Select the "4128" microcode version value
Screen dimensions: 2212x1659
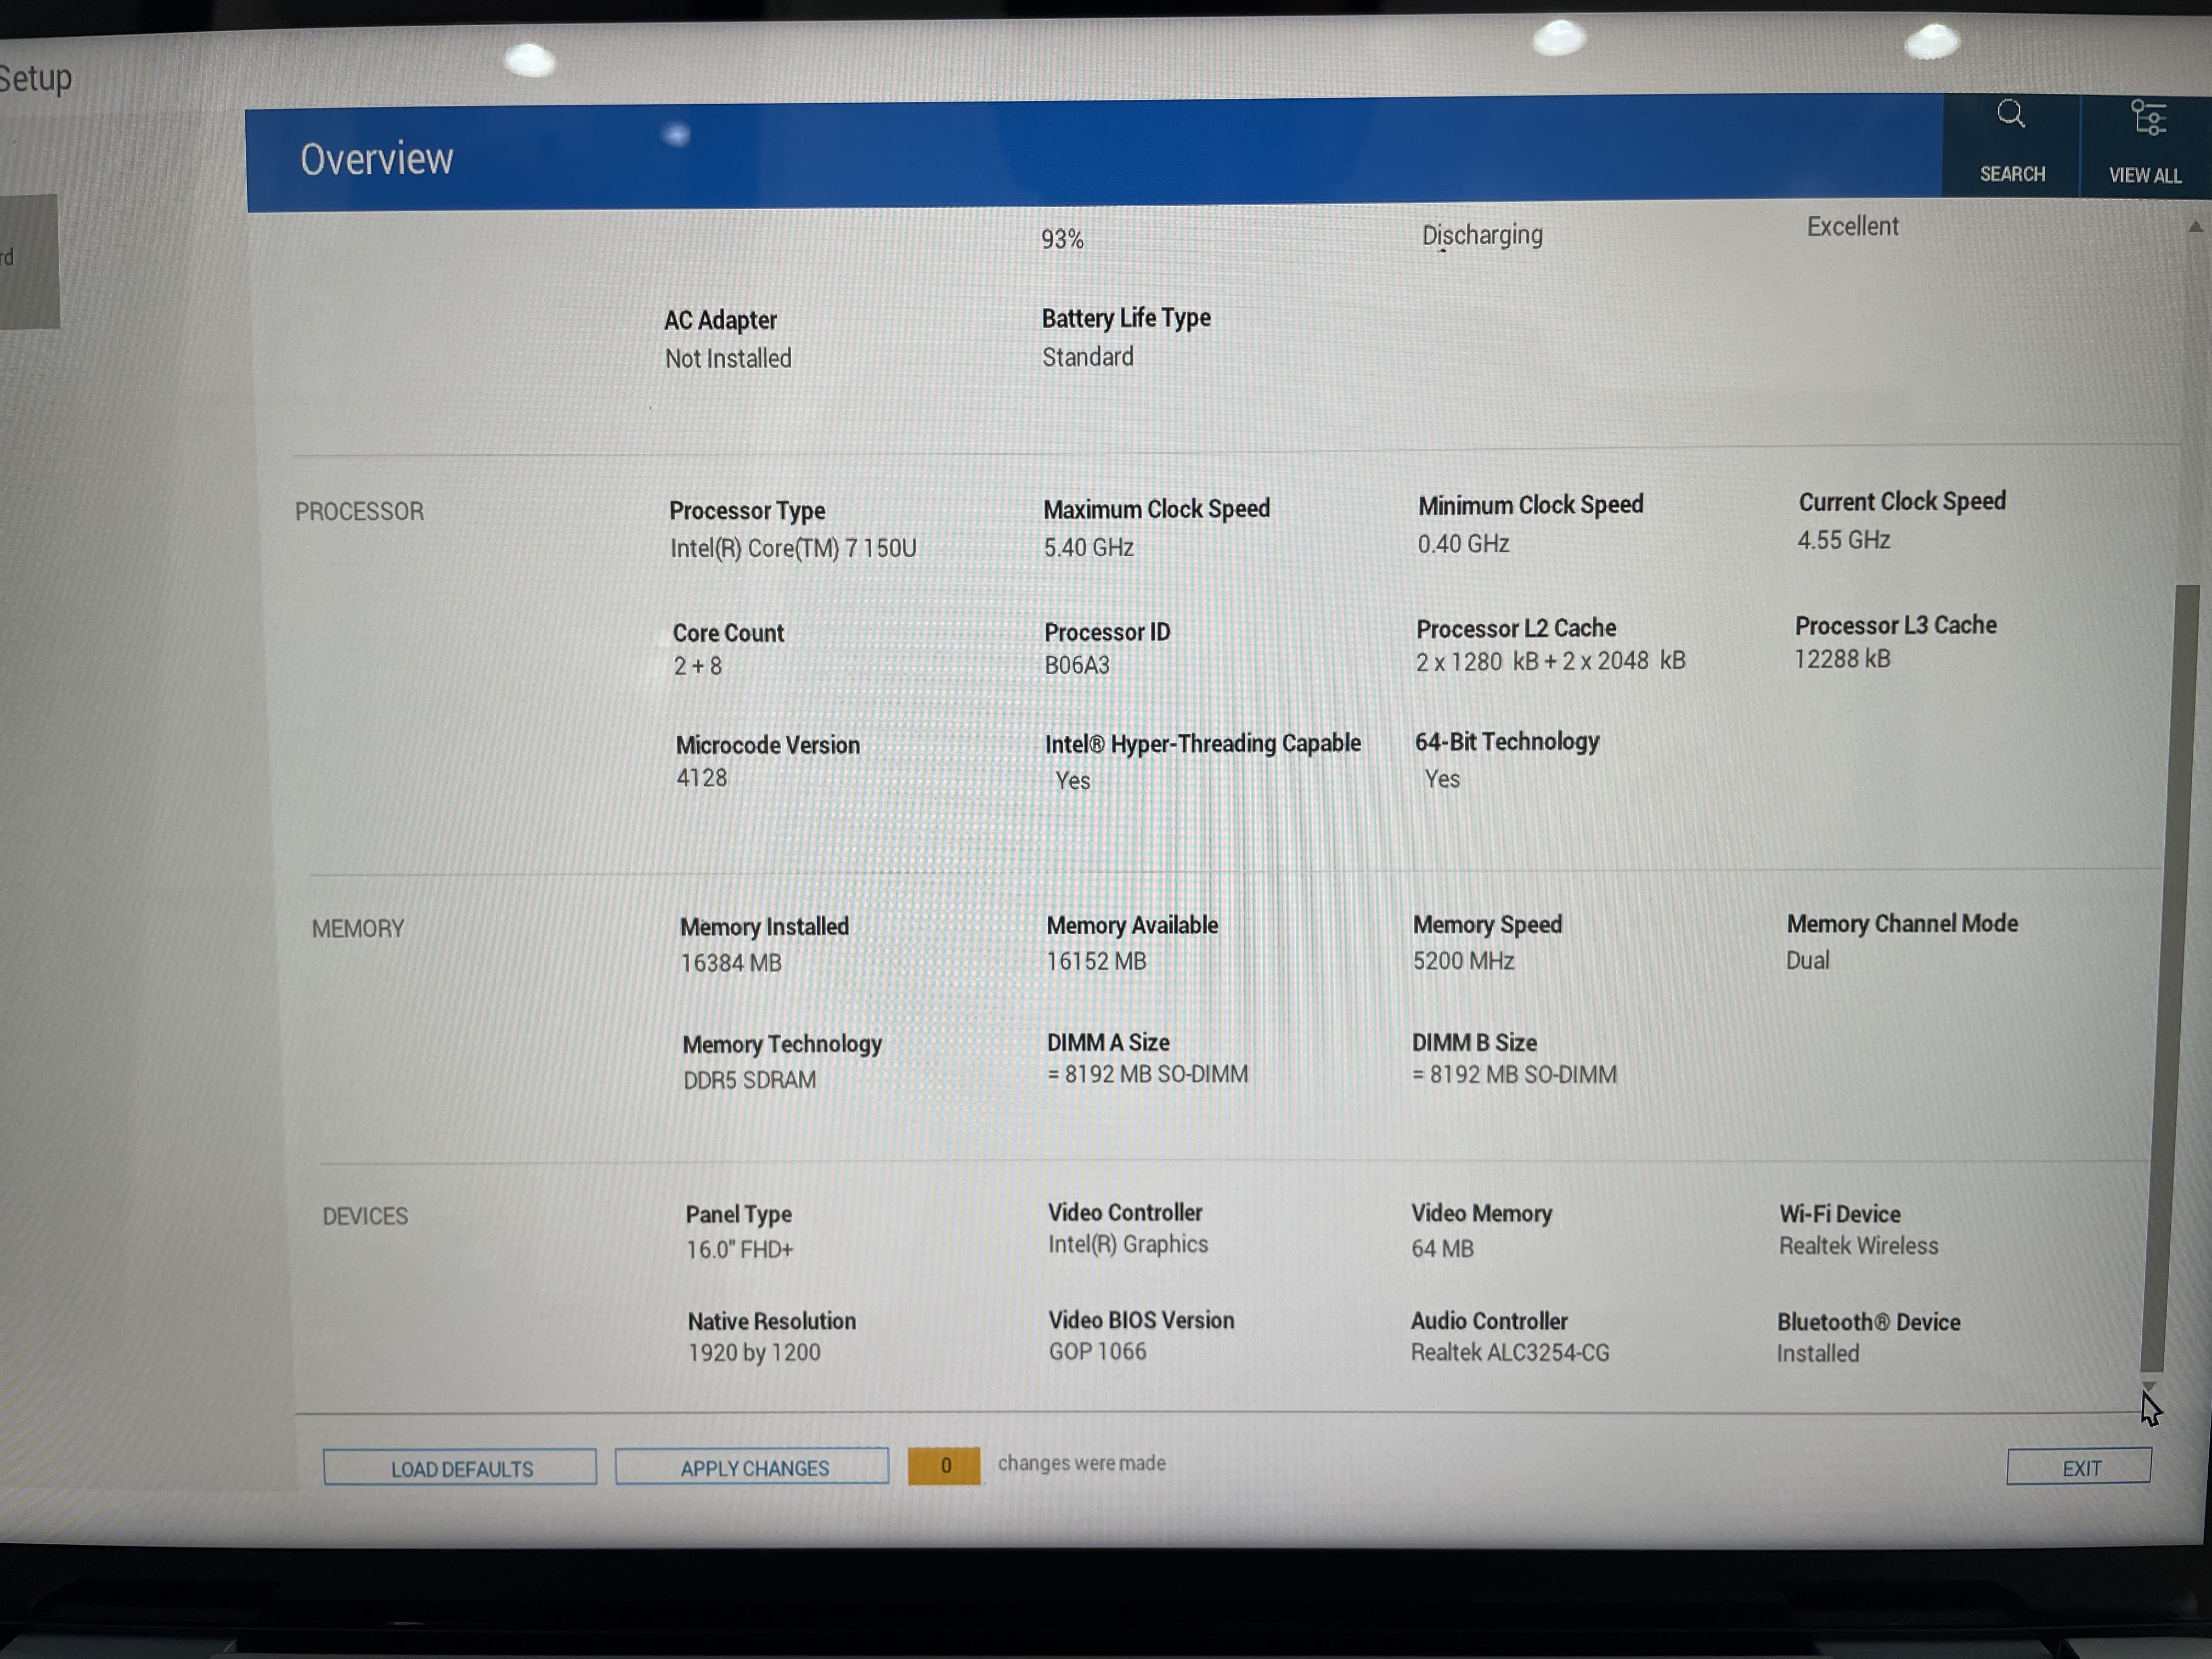click(x=702, y=778)
